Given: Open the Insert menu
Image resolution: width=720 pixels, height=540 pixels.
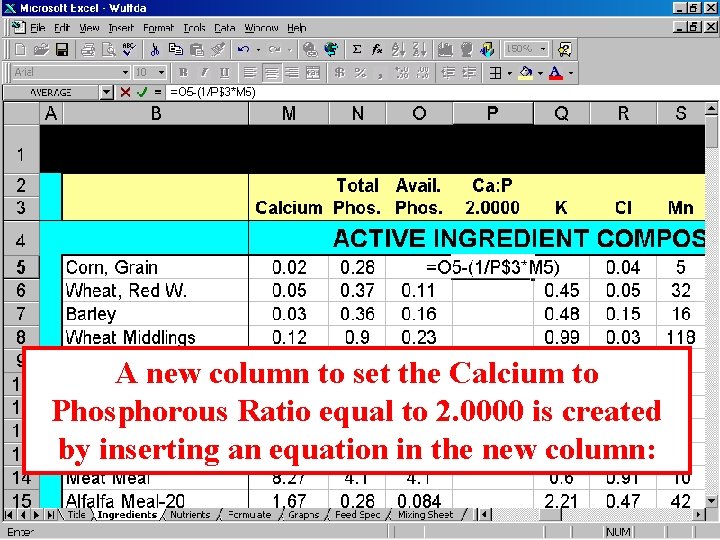Looking at the screenshot, I should (121, 28).
